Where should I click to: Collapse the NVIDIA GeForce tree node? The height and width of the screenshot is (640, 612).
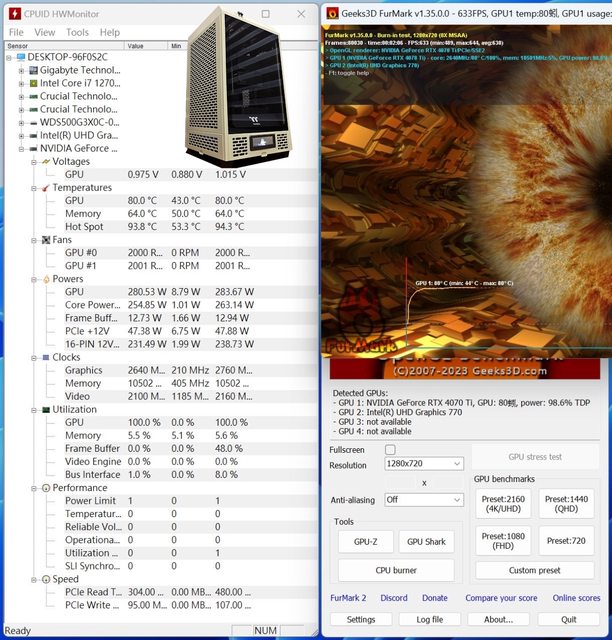(x=20, y=148)
